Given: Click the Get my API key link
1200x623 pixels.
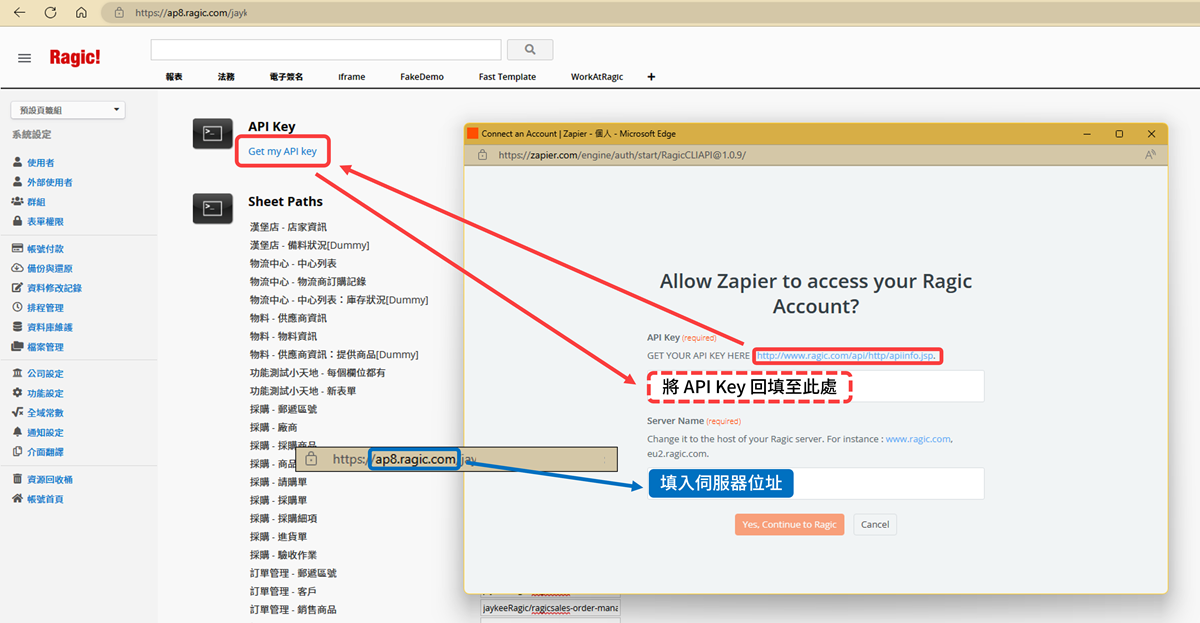Looking at the screenshot, I should click(283, 152).
